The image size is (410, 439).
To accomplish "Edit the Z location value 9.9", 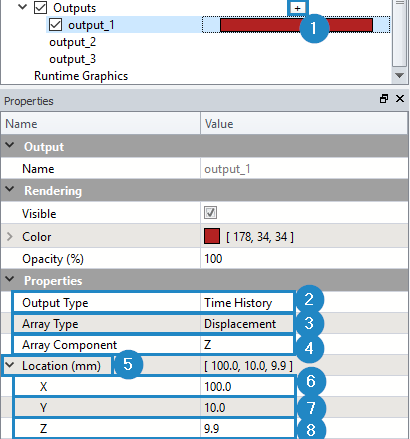I will click(x=247, y=428).
